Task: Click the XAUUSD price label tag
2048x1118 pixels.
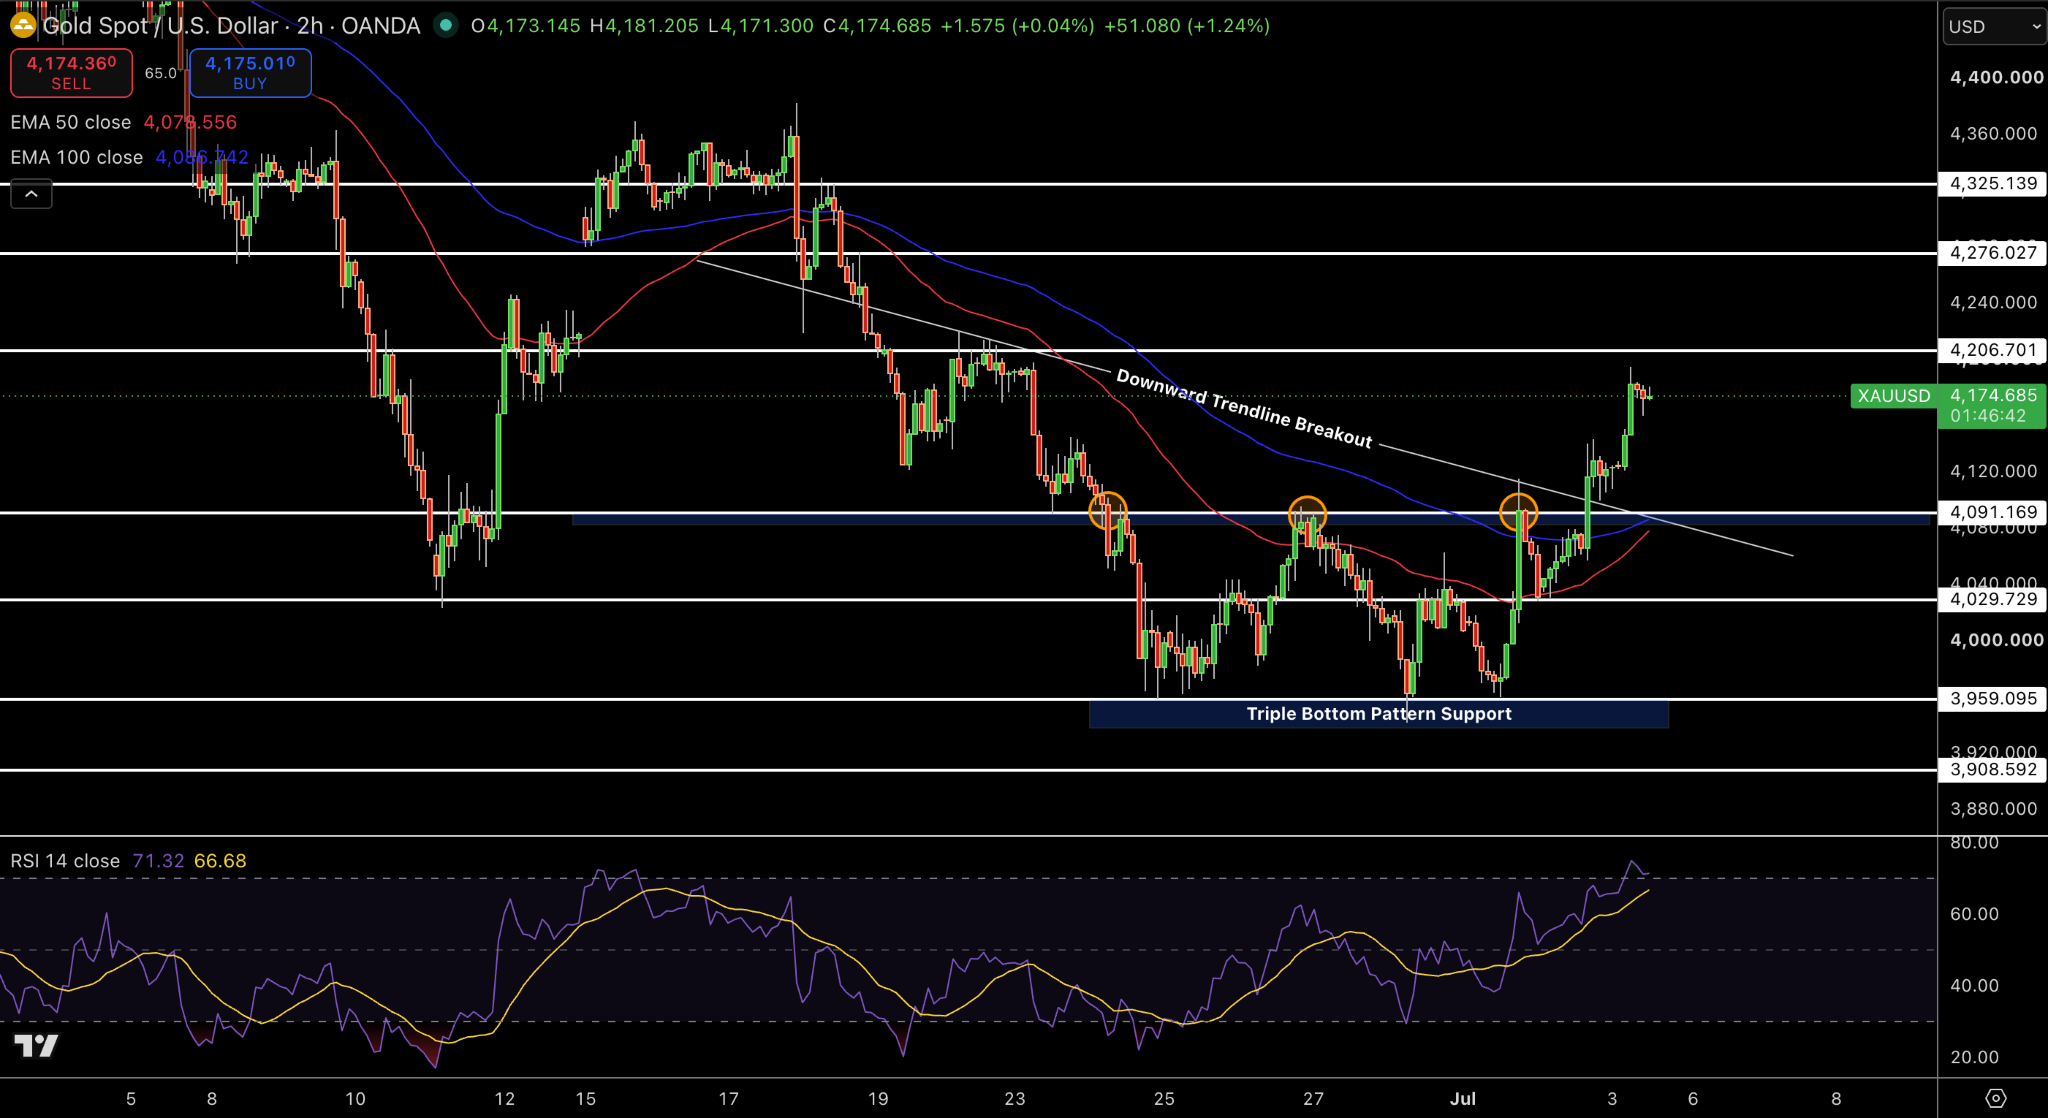Action: tap(1894, 396)
